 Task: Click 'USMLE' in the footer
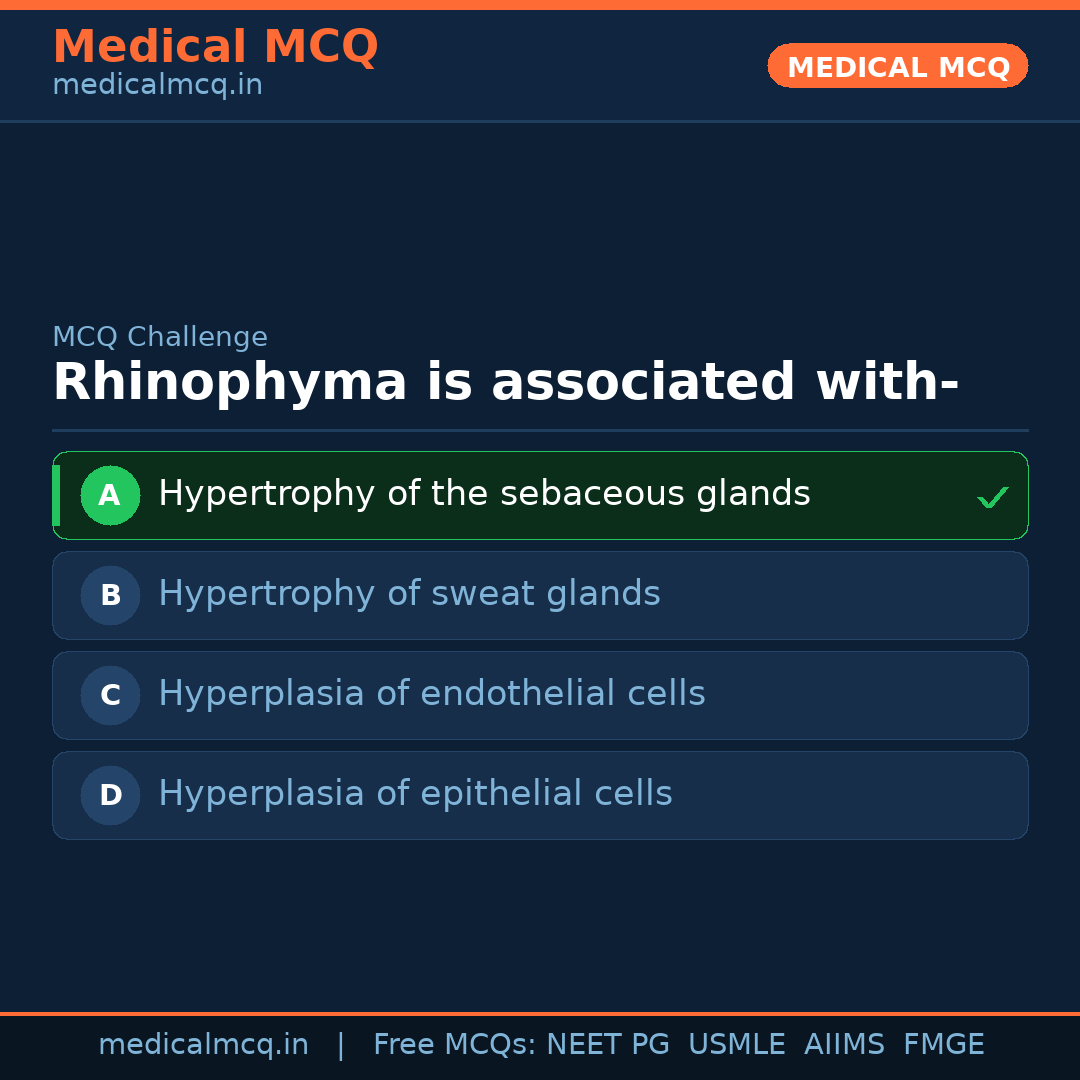pos(736,1045)
